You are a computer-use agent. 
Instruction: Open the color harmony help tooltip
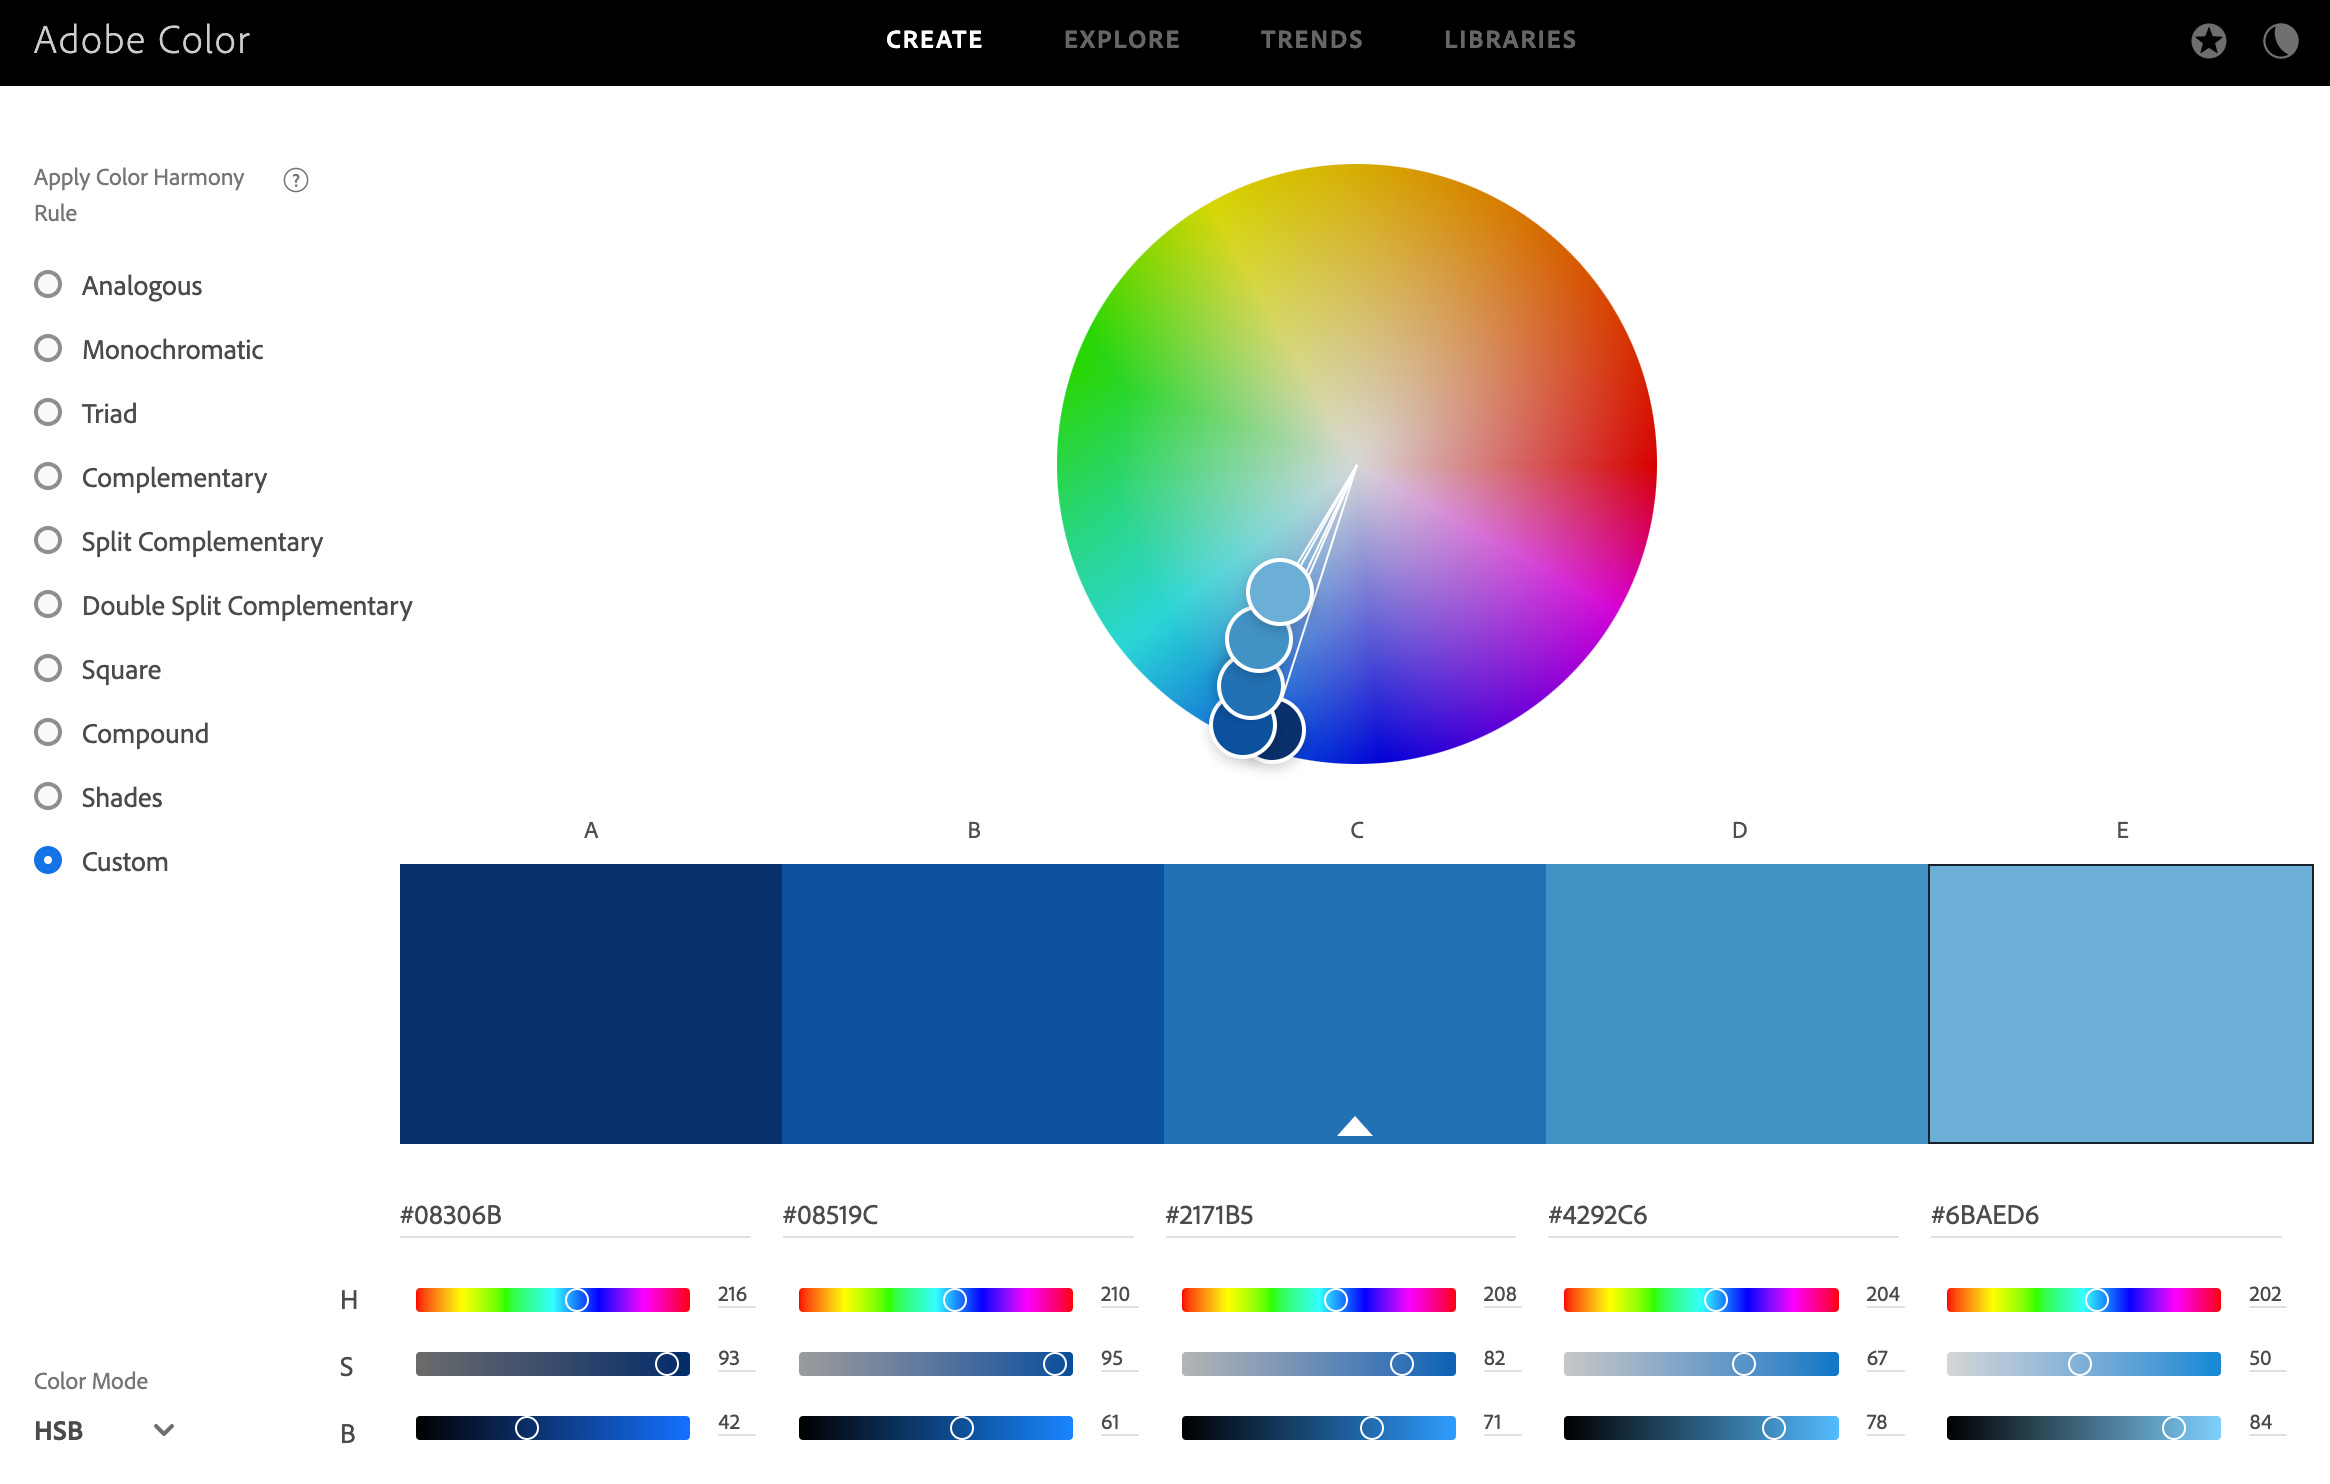tap(296, 180)
